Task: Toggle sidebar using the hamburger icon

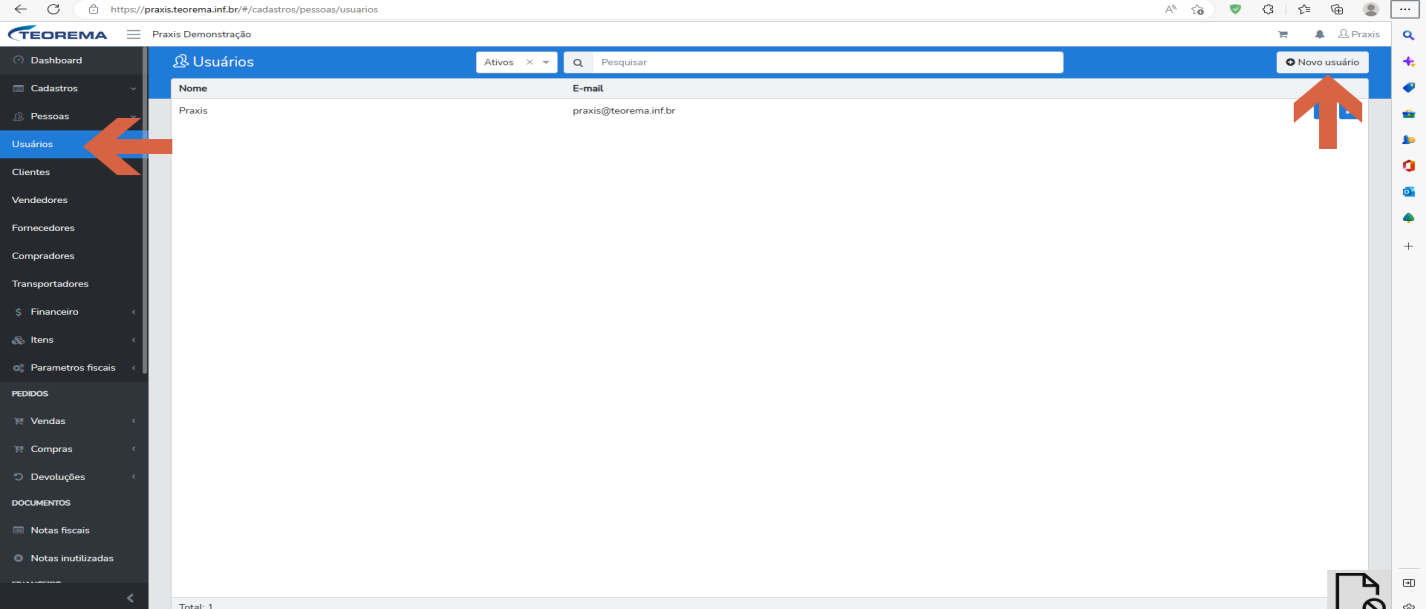Action: pyautogui.click(x=133, y=34)
